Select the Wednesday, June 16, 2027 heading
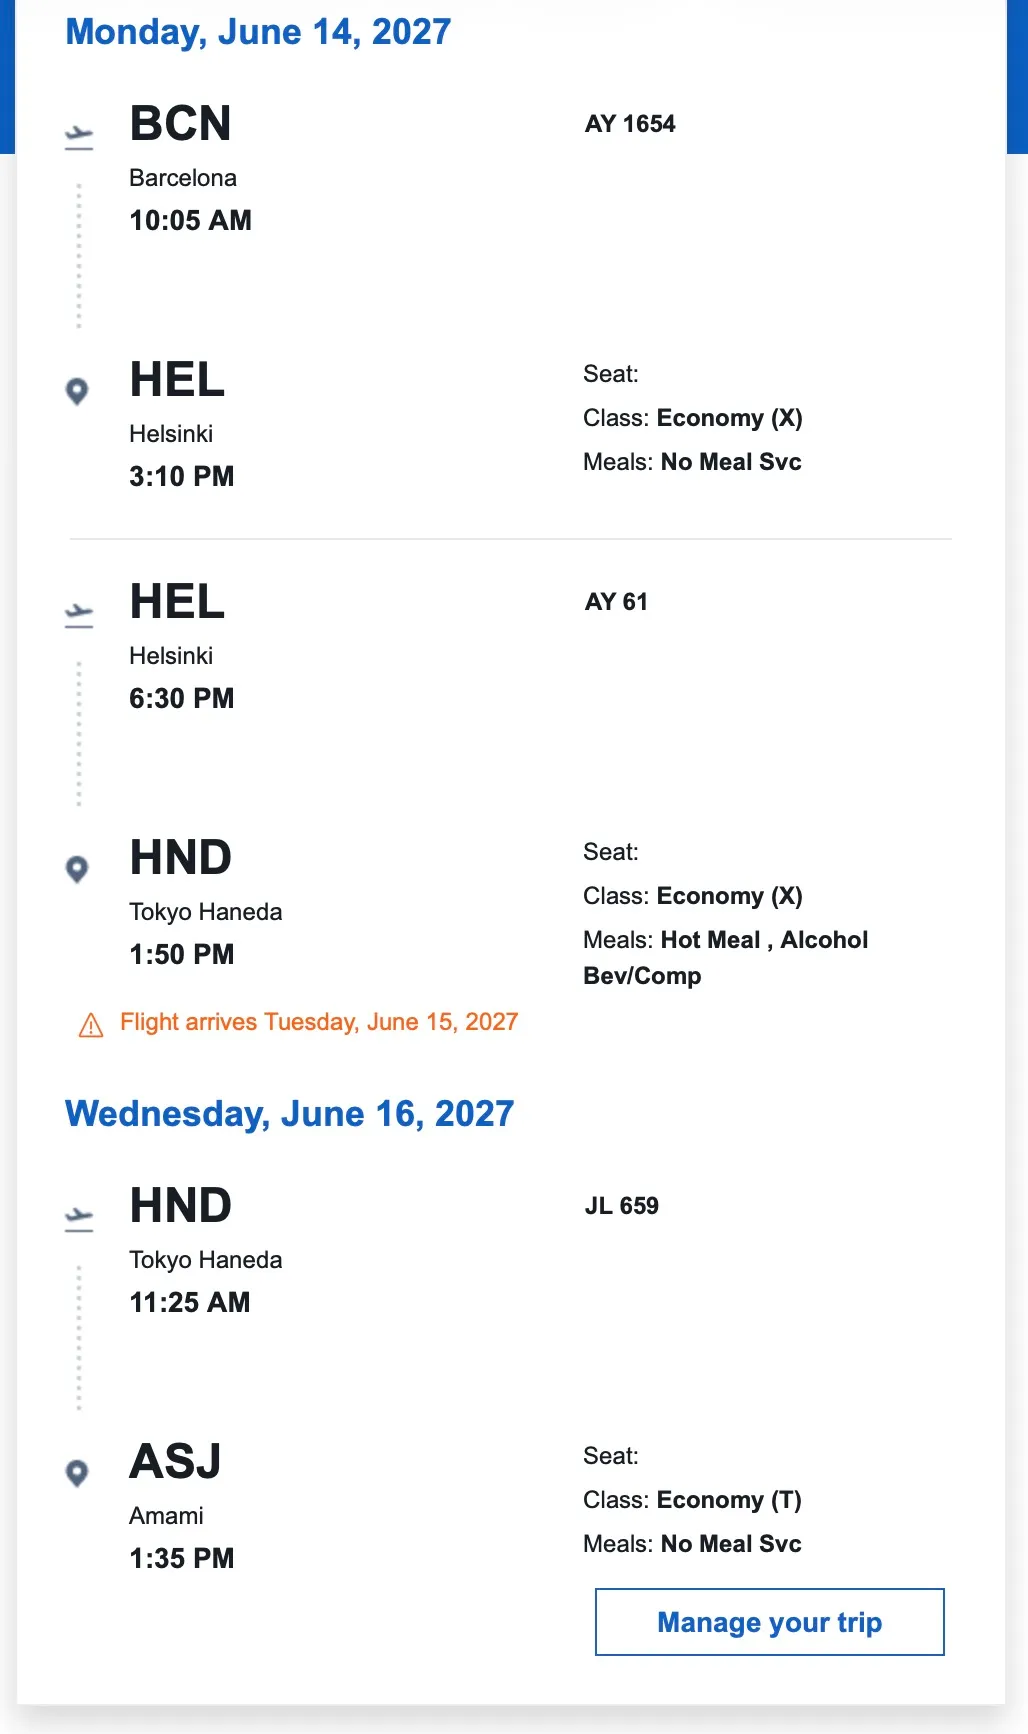Screen dimensions: 1028x1734 tap(290, 1114)
